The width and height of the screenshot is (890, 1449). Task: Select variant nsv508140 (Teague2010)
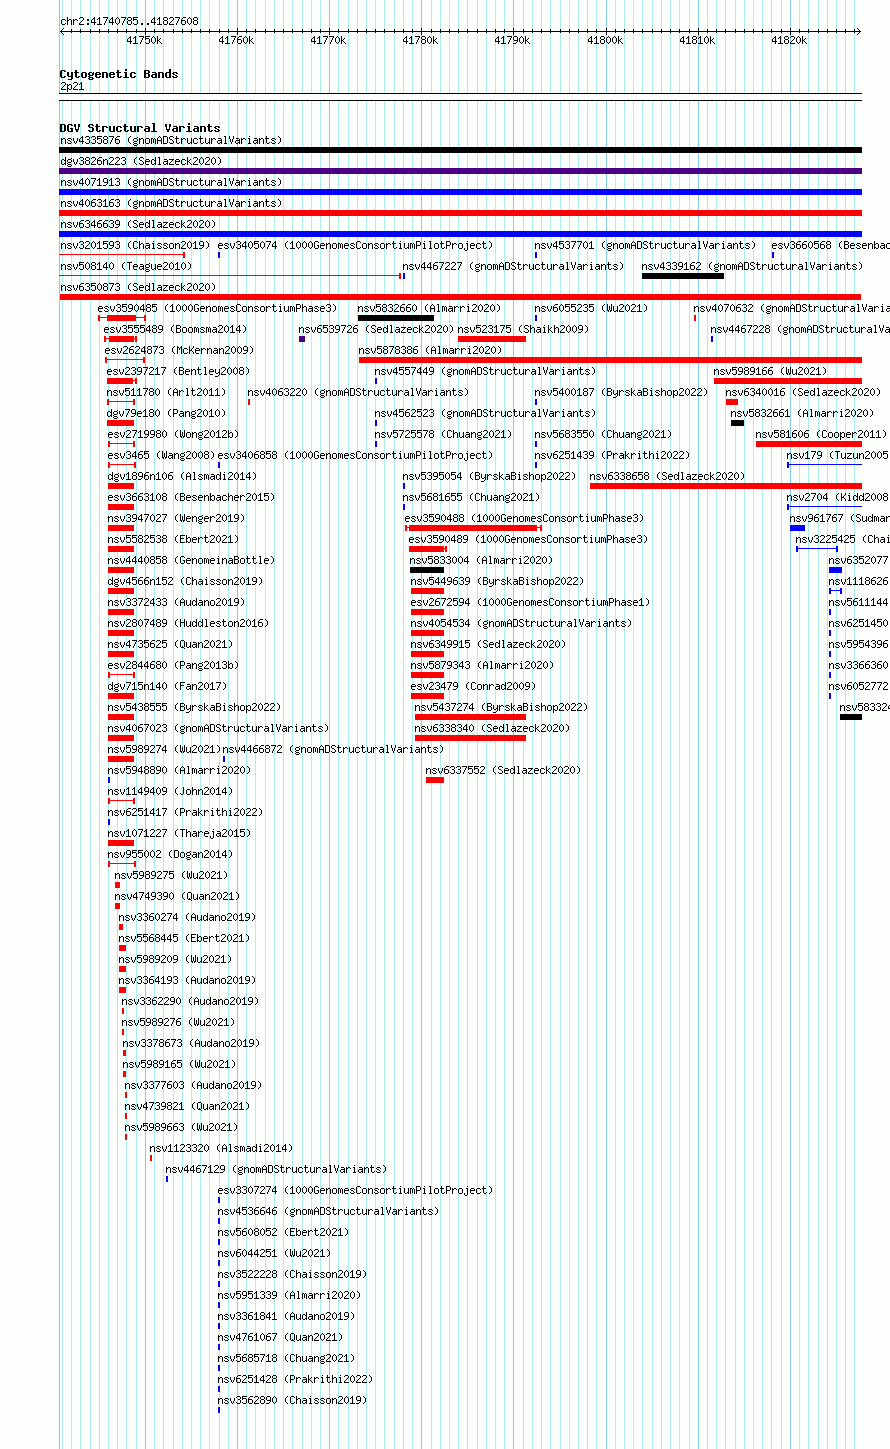pyautogui.click(x=125, y=266)
